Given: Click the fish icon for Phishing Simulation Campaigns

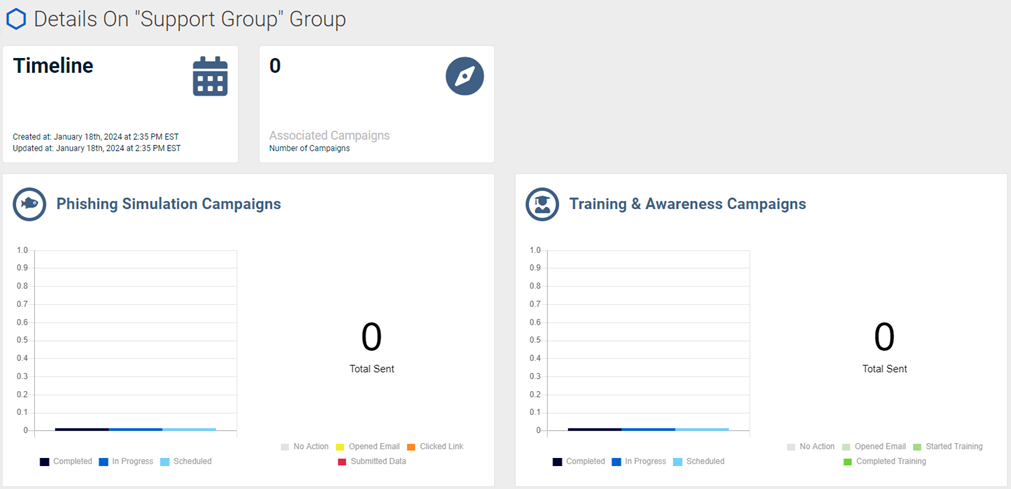Looking at the screenshot, I should [30, 204].
